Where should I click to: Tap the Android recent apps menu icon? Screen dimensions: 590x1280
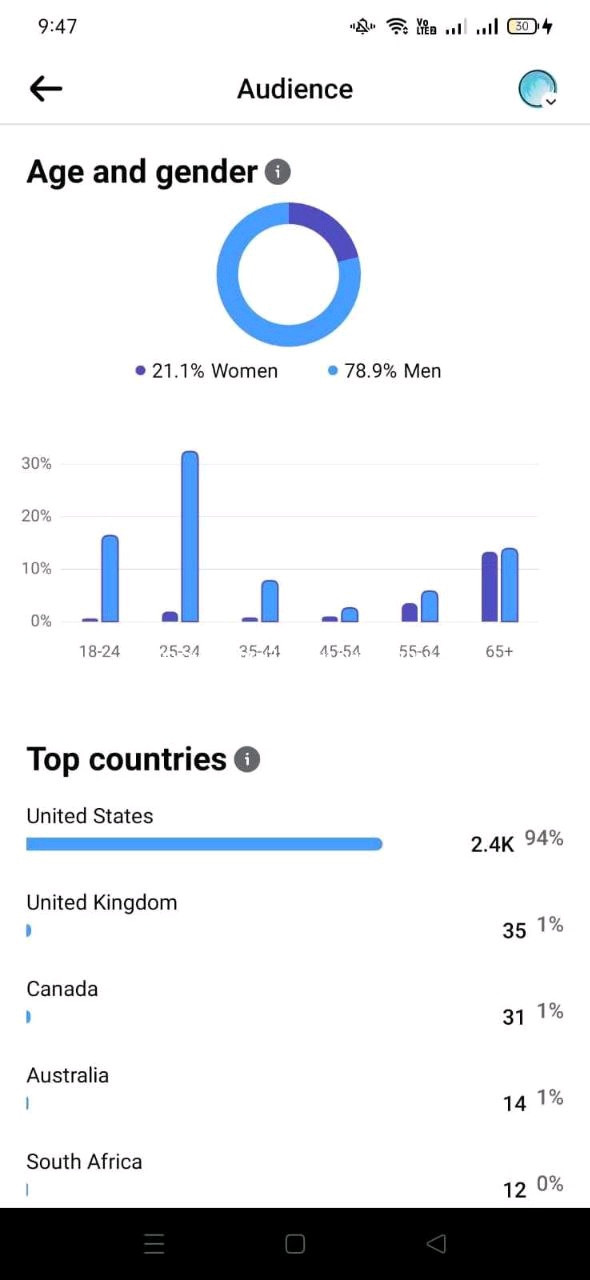point(154,1243)
